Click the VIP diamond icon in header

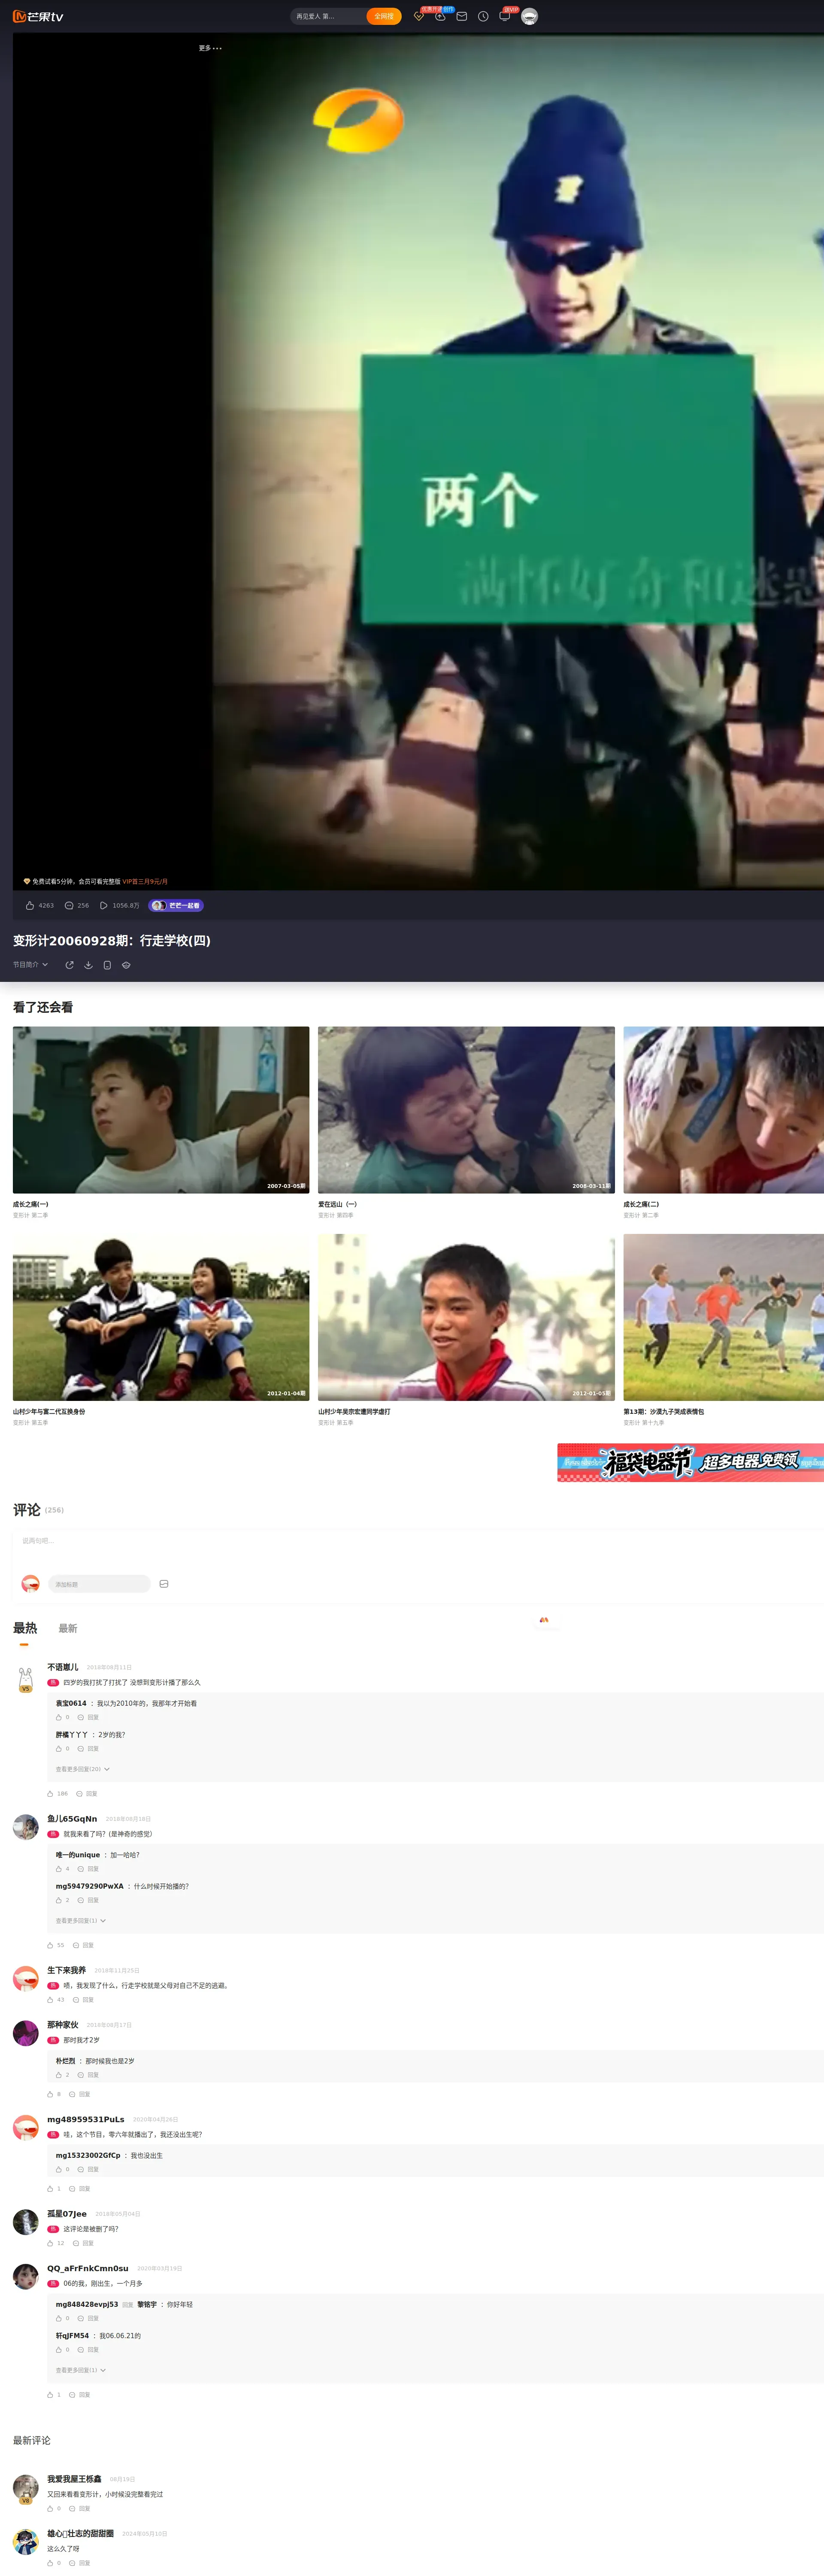[419, 16]
